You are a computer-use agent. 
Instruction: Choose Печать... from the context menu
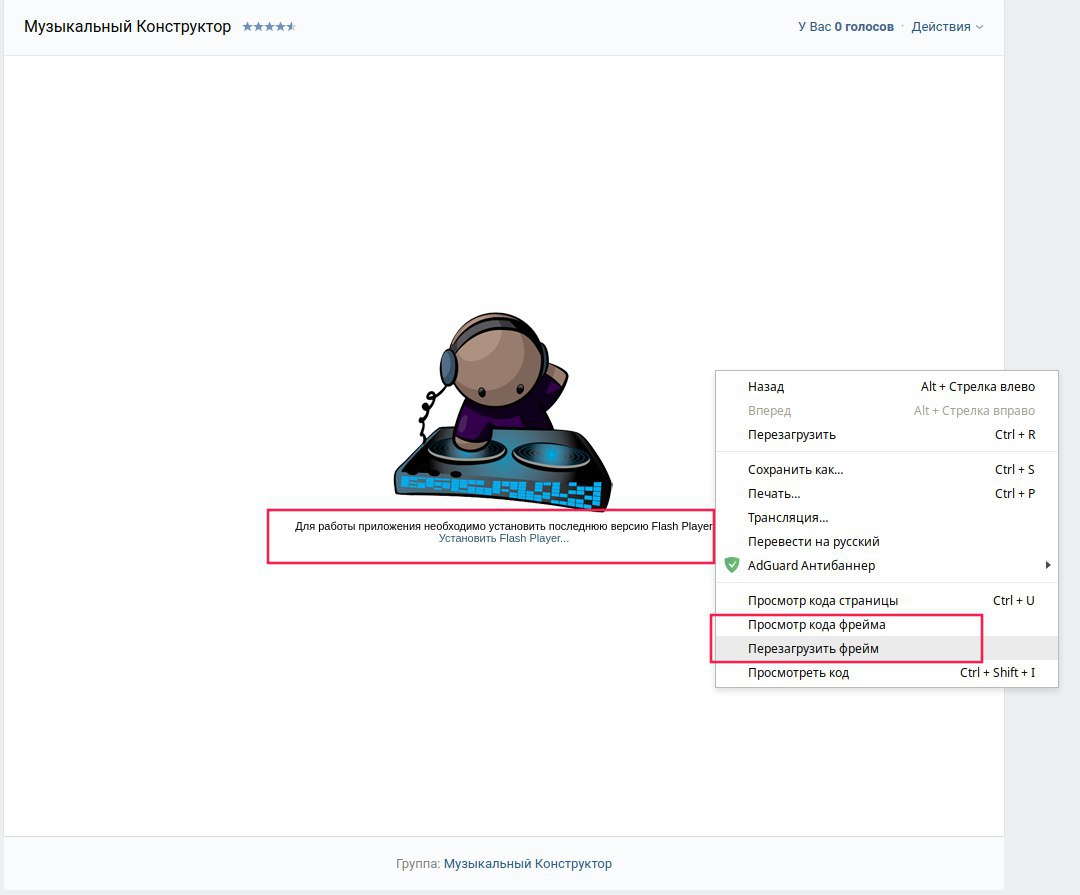[x=886, y=494]
